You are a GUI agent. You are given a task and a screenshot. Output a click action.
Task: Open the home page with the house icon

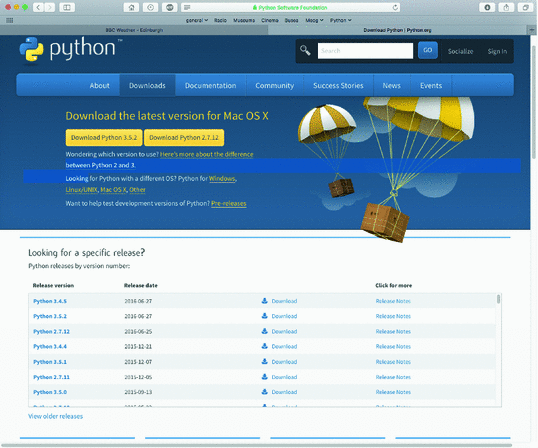point(131,7)
